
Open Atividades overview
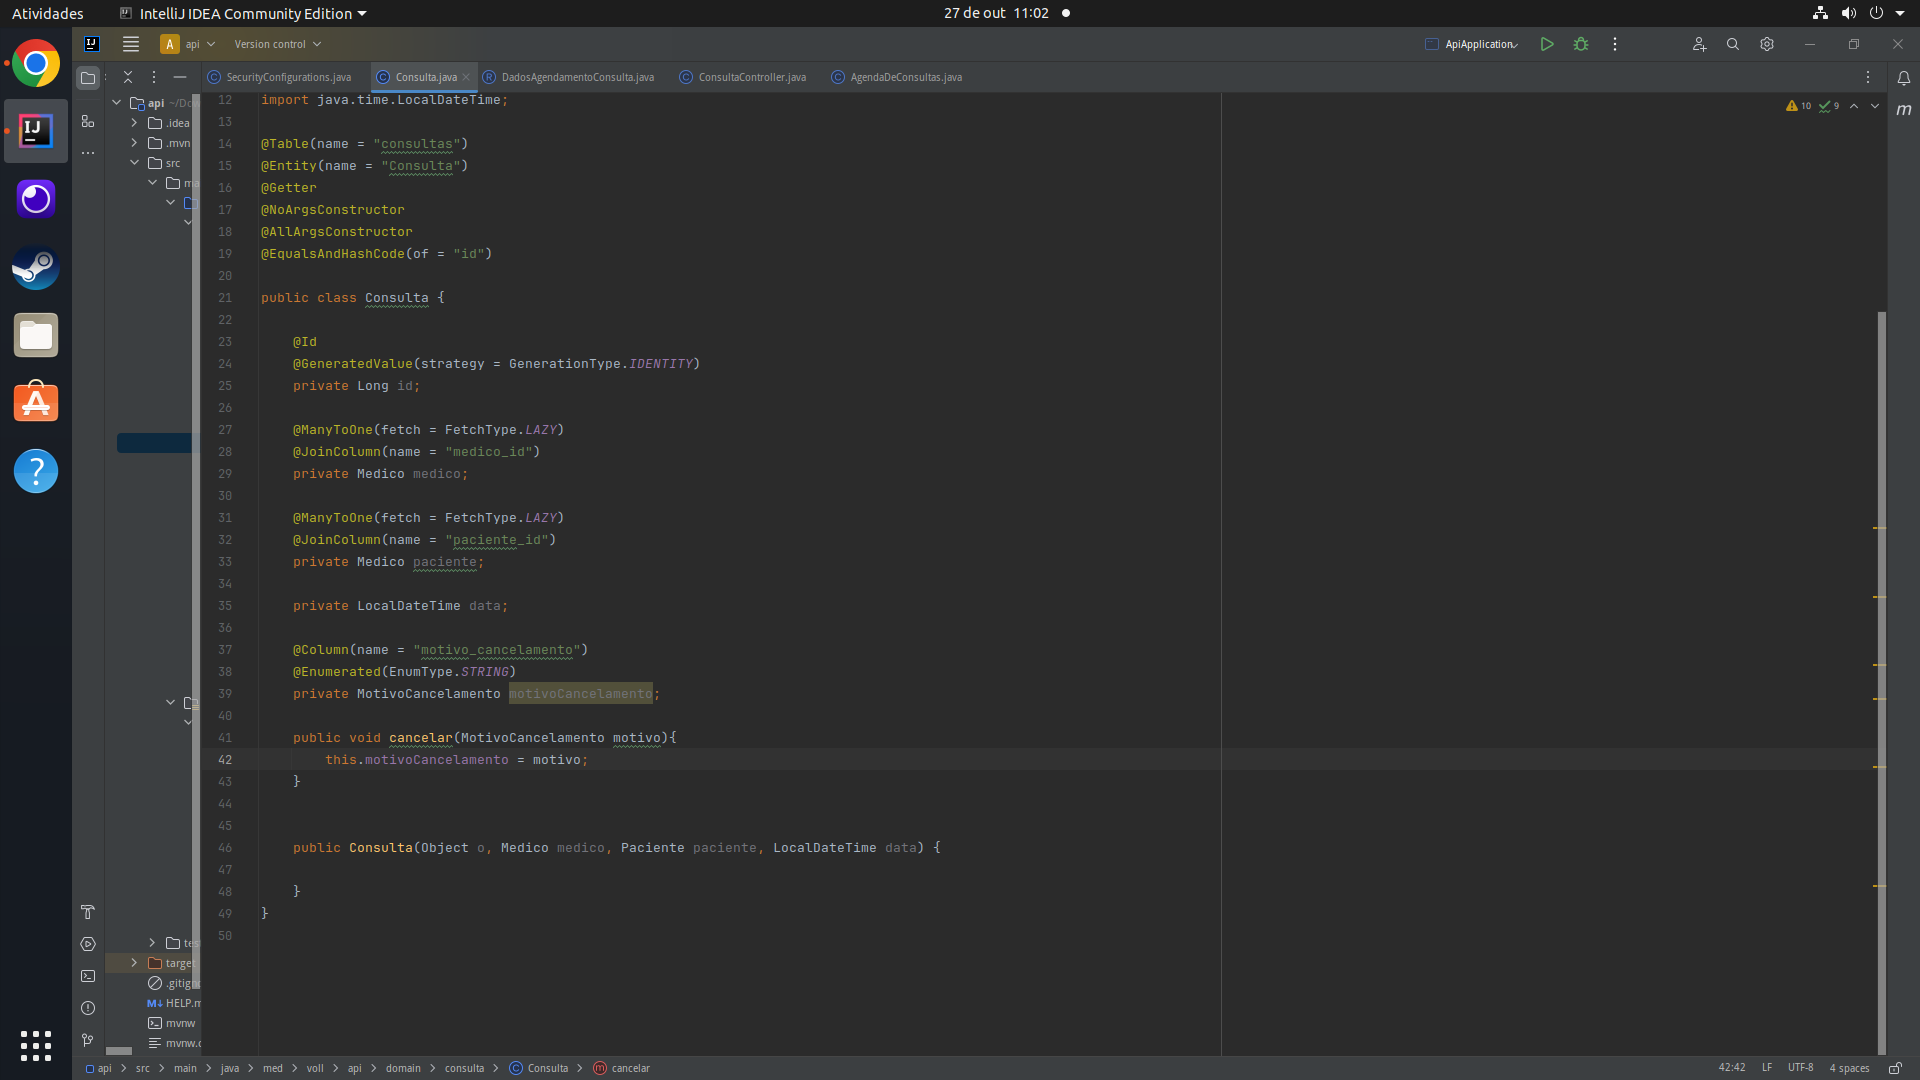48,13
